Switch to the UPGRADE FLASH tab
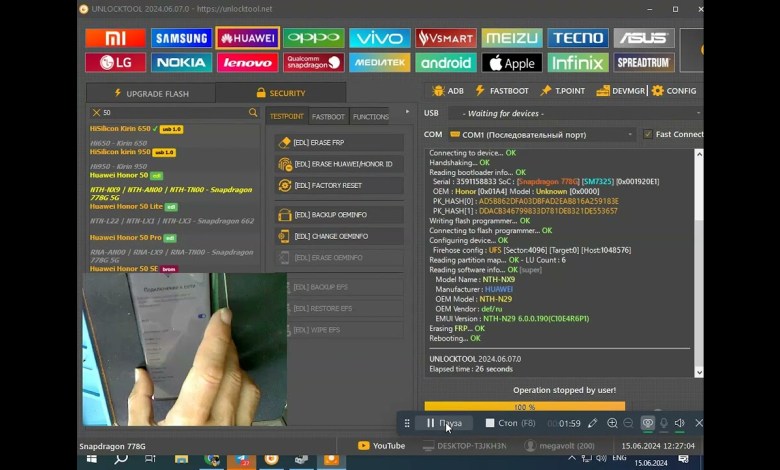Image resolution: width=780 pixels, height=470 pixels. [148, 93]
